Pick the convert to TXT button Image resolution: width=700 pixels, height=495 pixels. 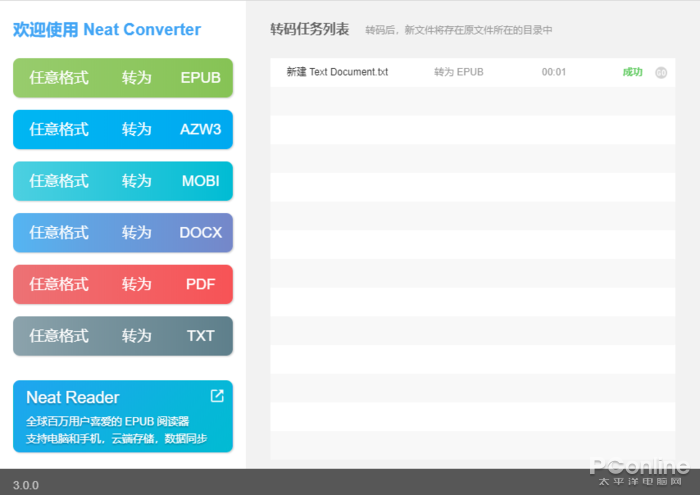coord(123,336)
